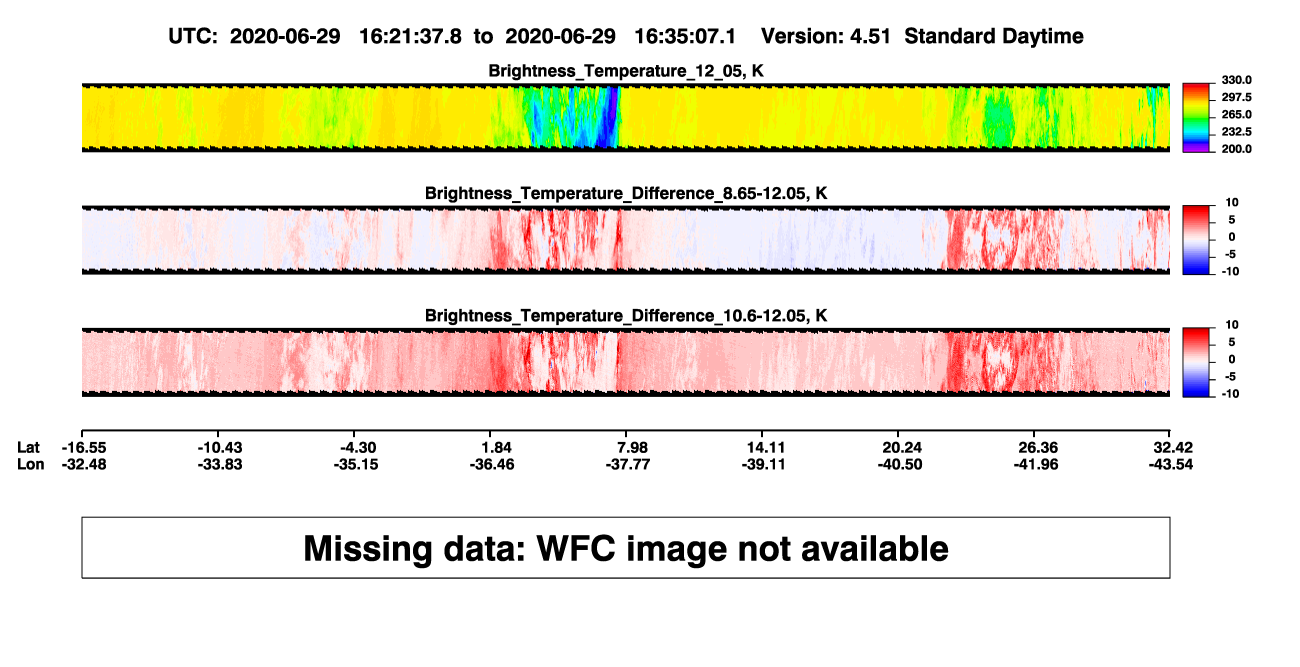Click the red-blue colorbar of 10.6-12.05 plot
The width and height of the screenshot is (1300, 667).
click(1196, 362)
